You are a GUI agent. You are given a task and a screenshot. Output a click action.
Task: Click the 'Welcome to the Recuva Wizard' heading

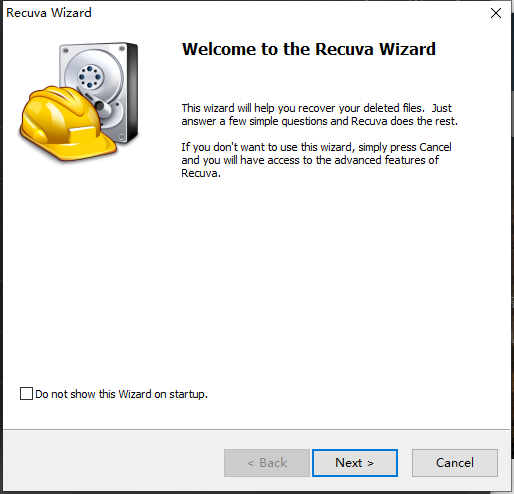point(309,49)
